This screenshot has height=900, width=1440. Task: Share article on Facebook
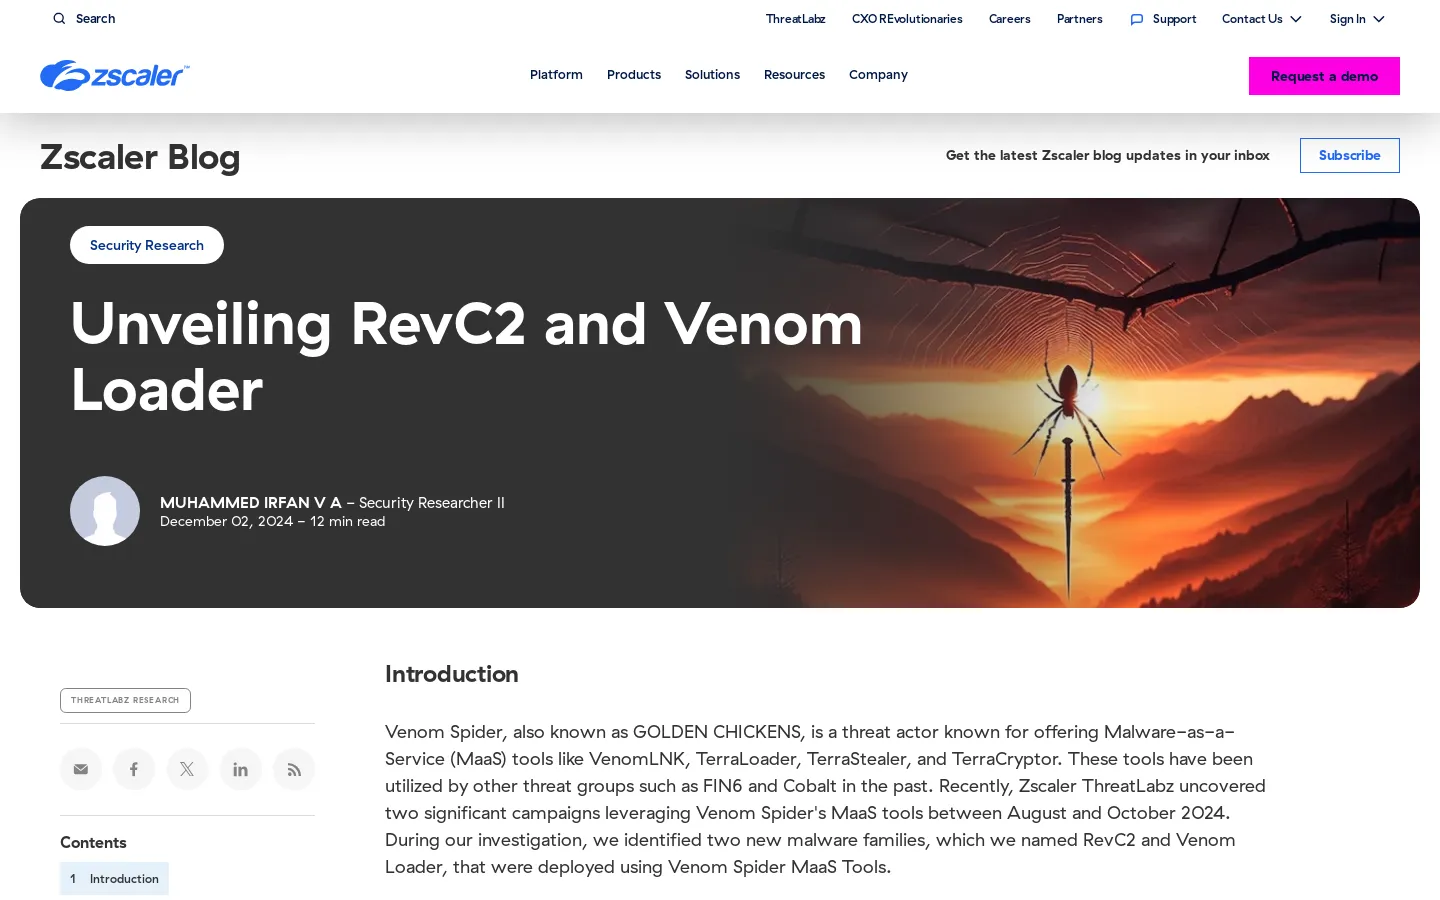(x=134, y=769)
